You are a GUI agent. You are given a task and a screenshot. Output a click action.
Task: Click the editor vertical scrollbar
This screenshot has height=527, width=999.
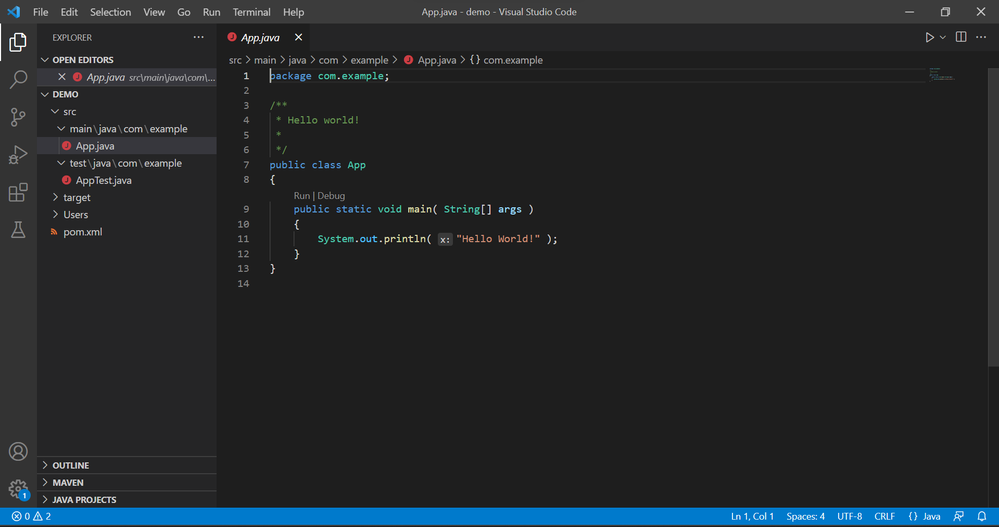pos(993,217)
